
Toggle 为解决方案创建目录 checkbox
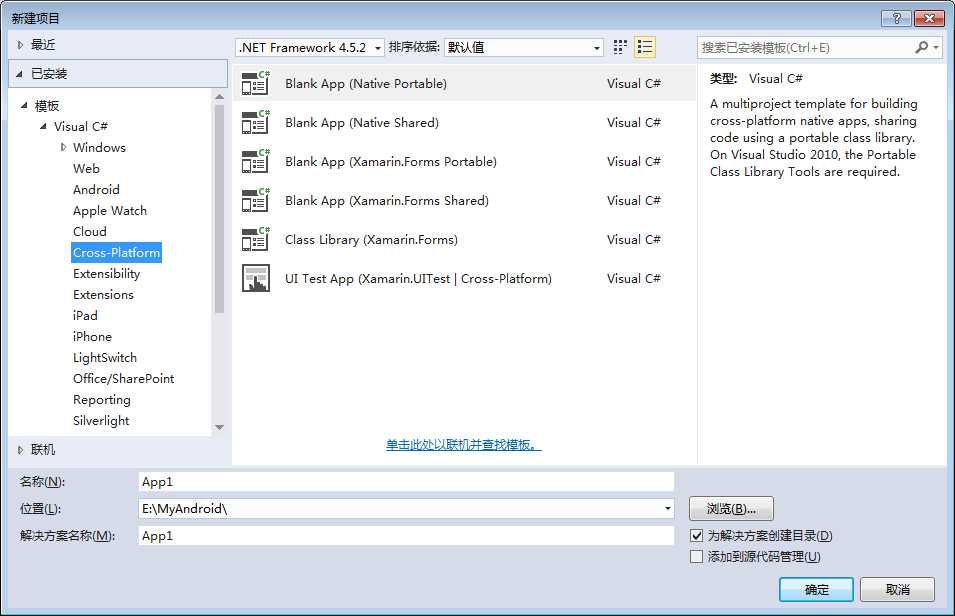pyautogui.click(x=697, y=536)
